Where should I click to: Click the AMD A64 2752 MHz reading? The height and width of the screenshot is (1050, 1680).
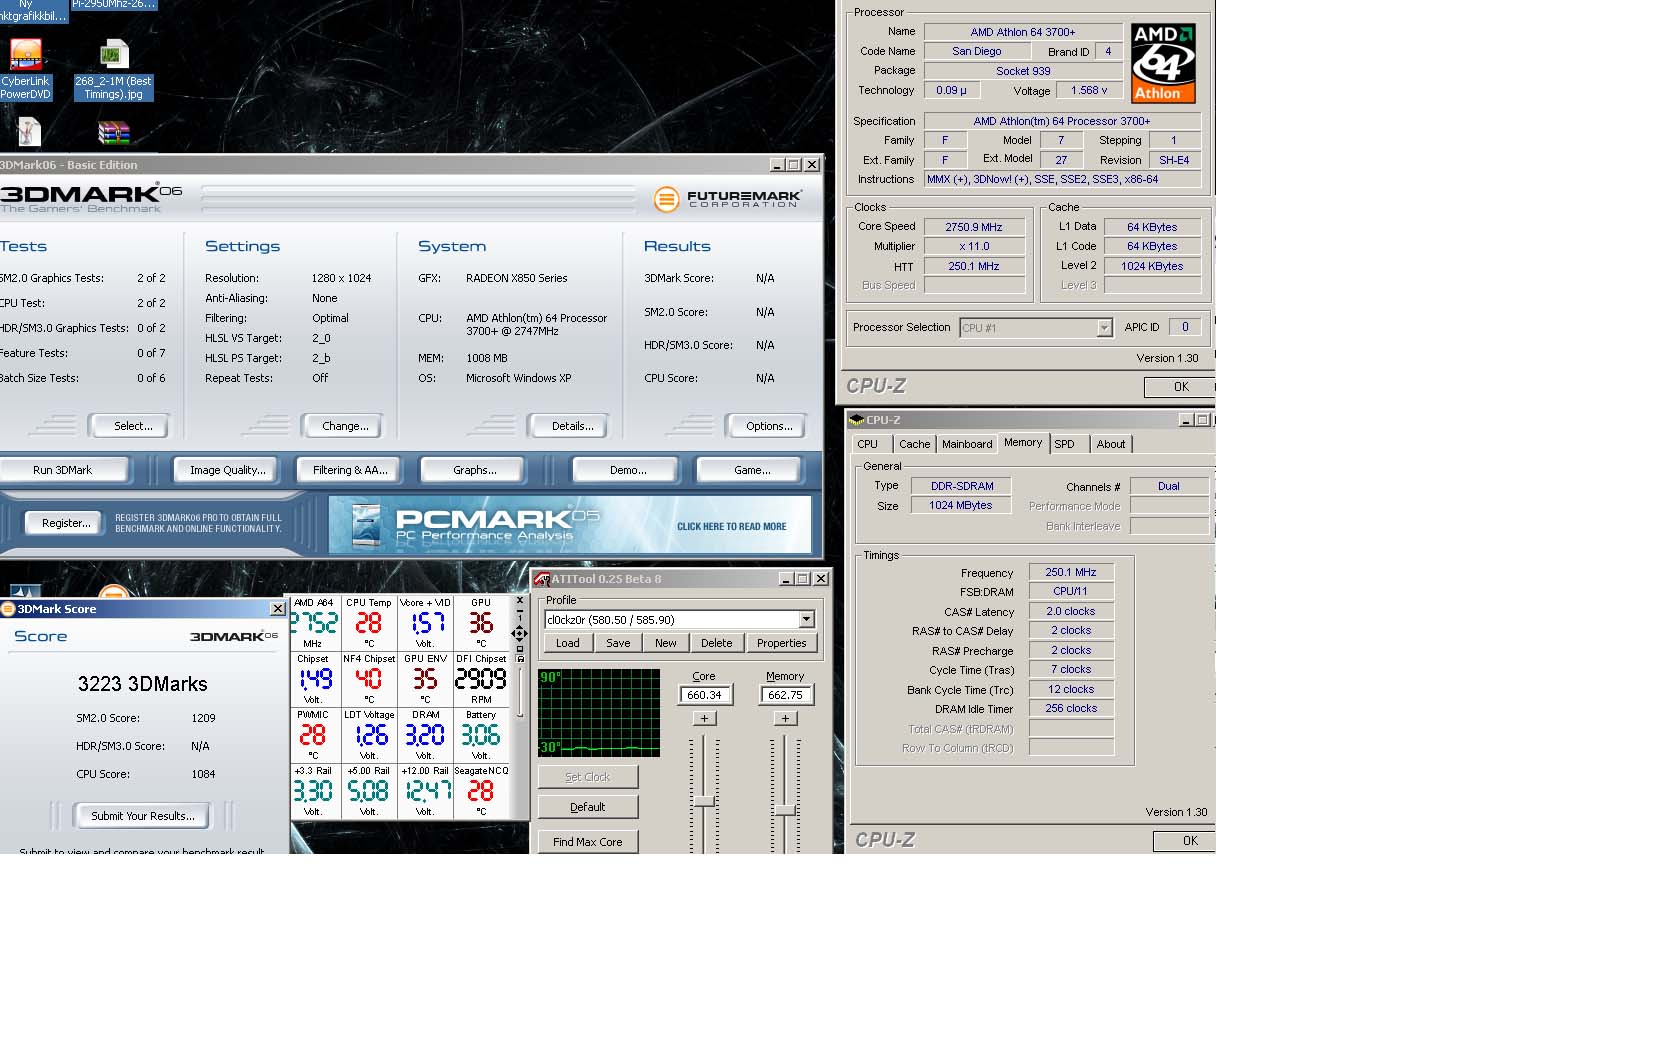(x=313, y=623)
